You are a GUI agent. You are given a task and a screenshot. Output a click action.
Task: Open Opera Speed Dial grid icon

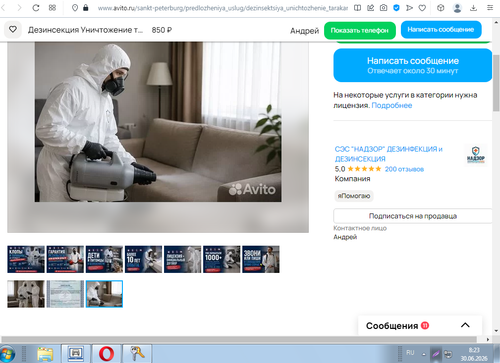(52, 8)
